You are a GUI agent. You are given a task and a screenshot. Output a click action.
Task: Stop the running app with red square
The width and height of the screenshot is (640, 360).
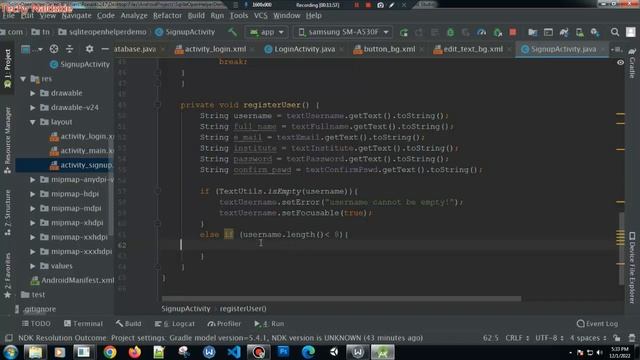(x=513, y=32)
